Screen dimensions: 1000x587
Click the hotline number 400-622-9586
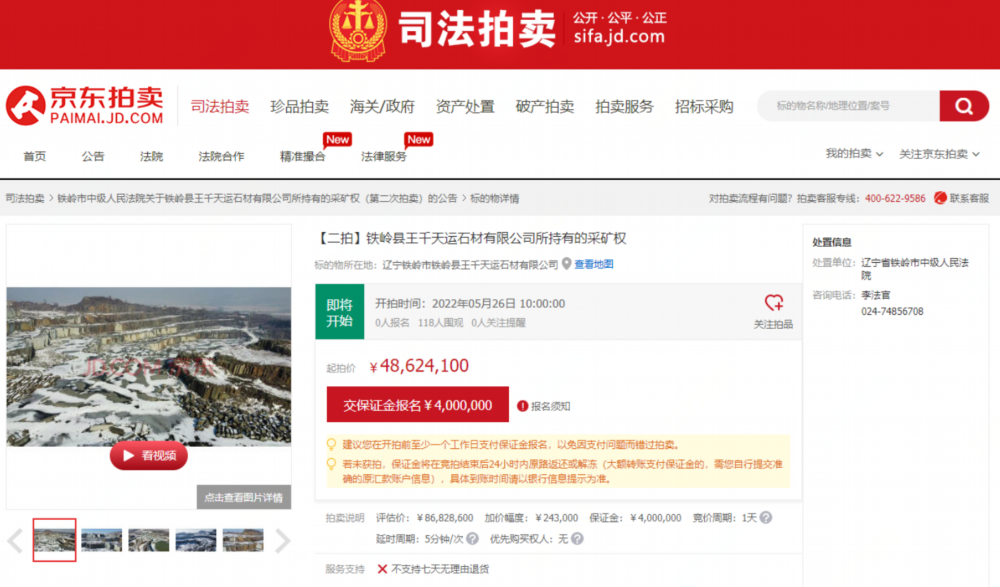[895, 198]
